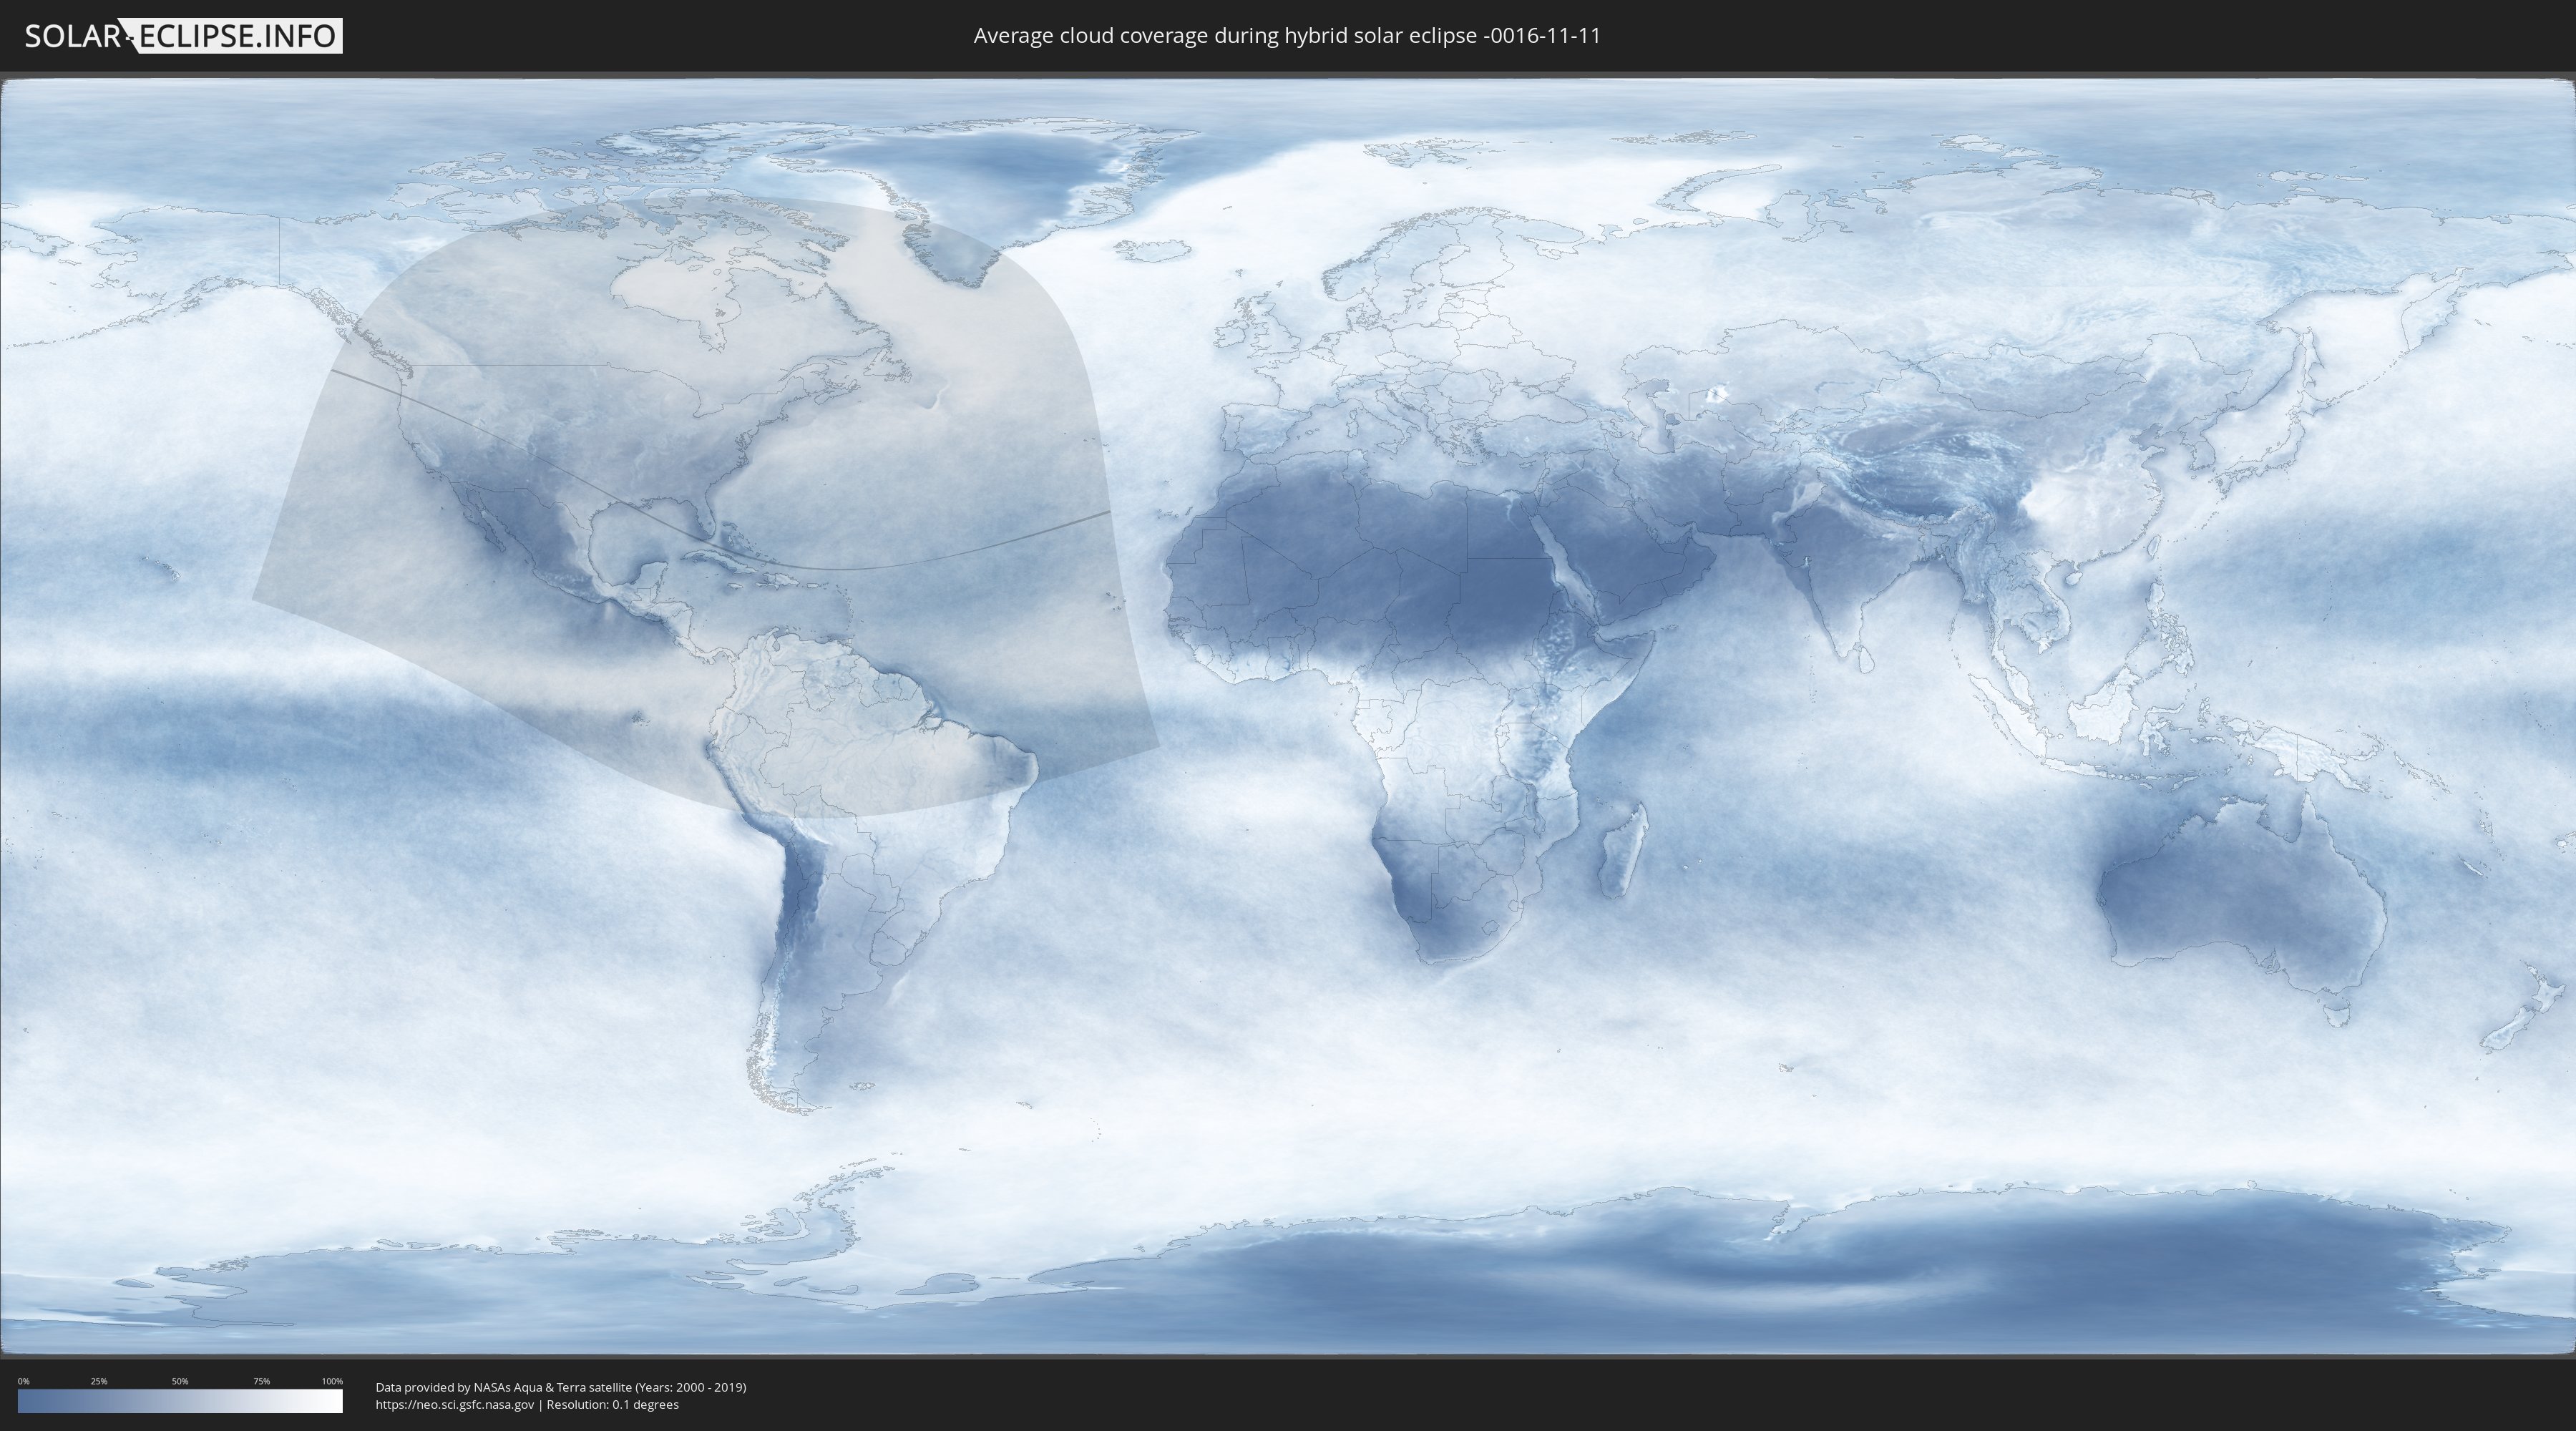Click the Resolution: 0.1 degrees text
This screenshot has height=1431, width=2576.
pos(612,1404)
